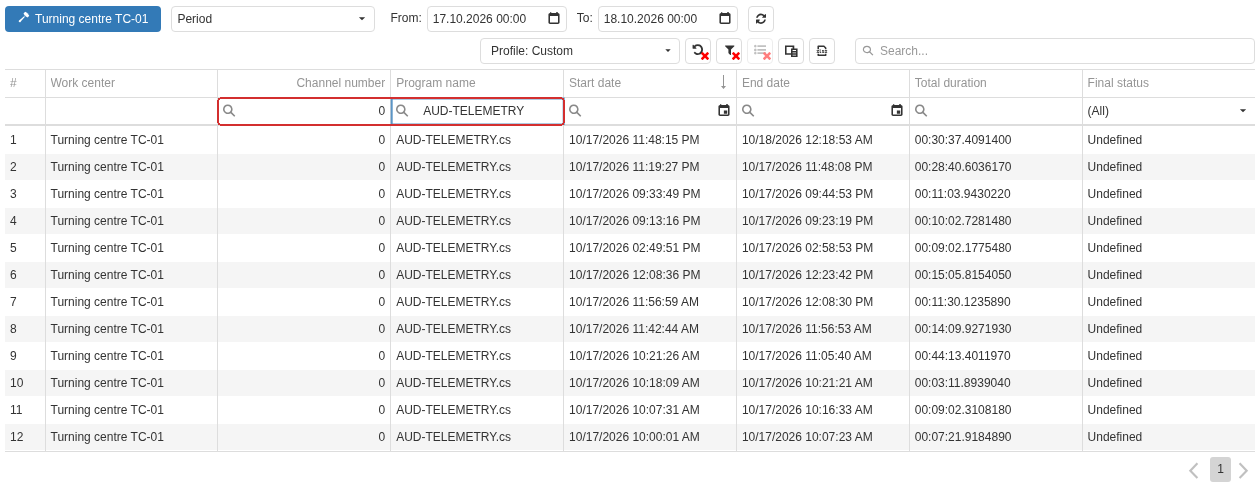1260x492 pixels.
Task: Open the Profile: Custom dropdown
Action: 580,51
